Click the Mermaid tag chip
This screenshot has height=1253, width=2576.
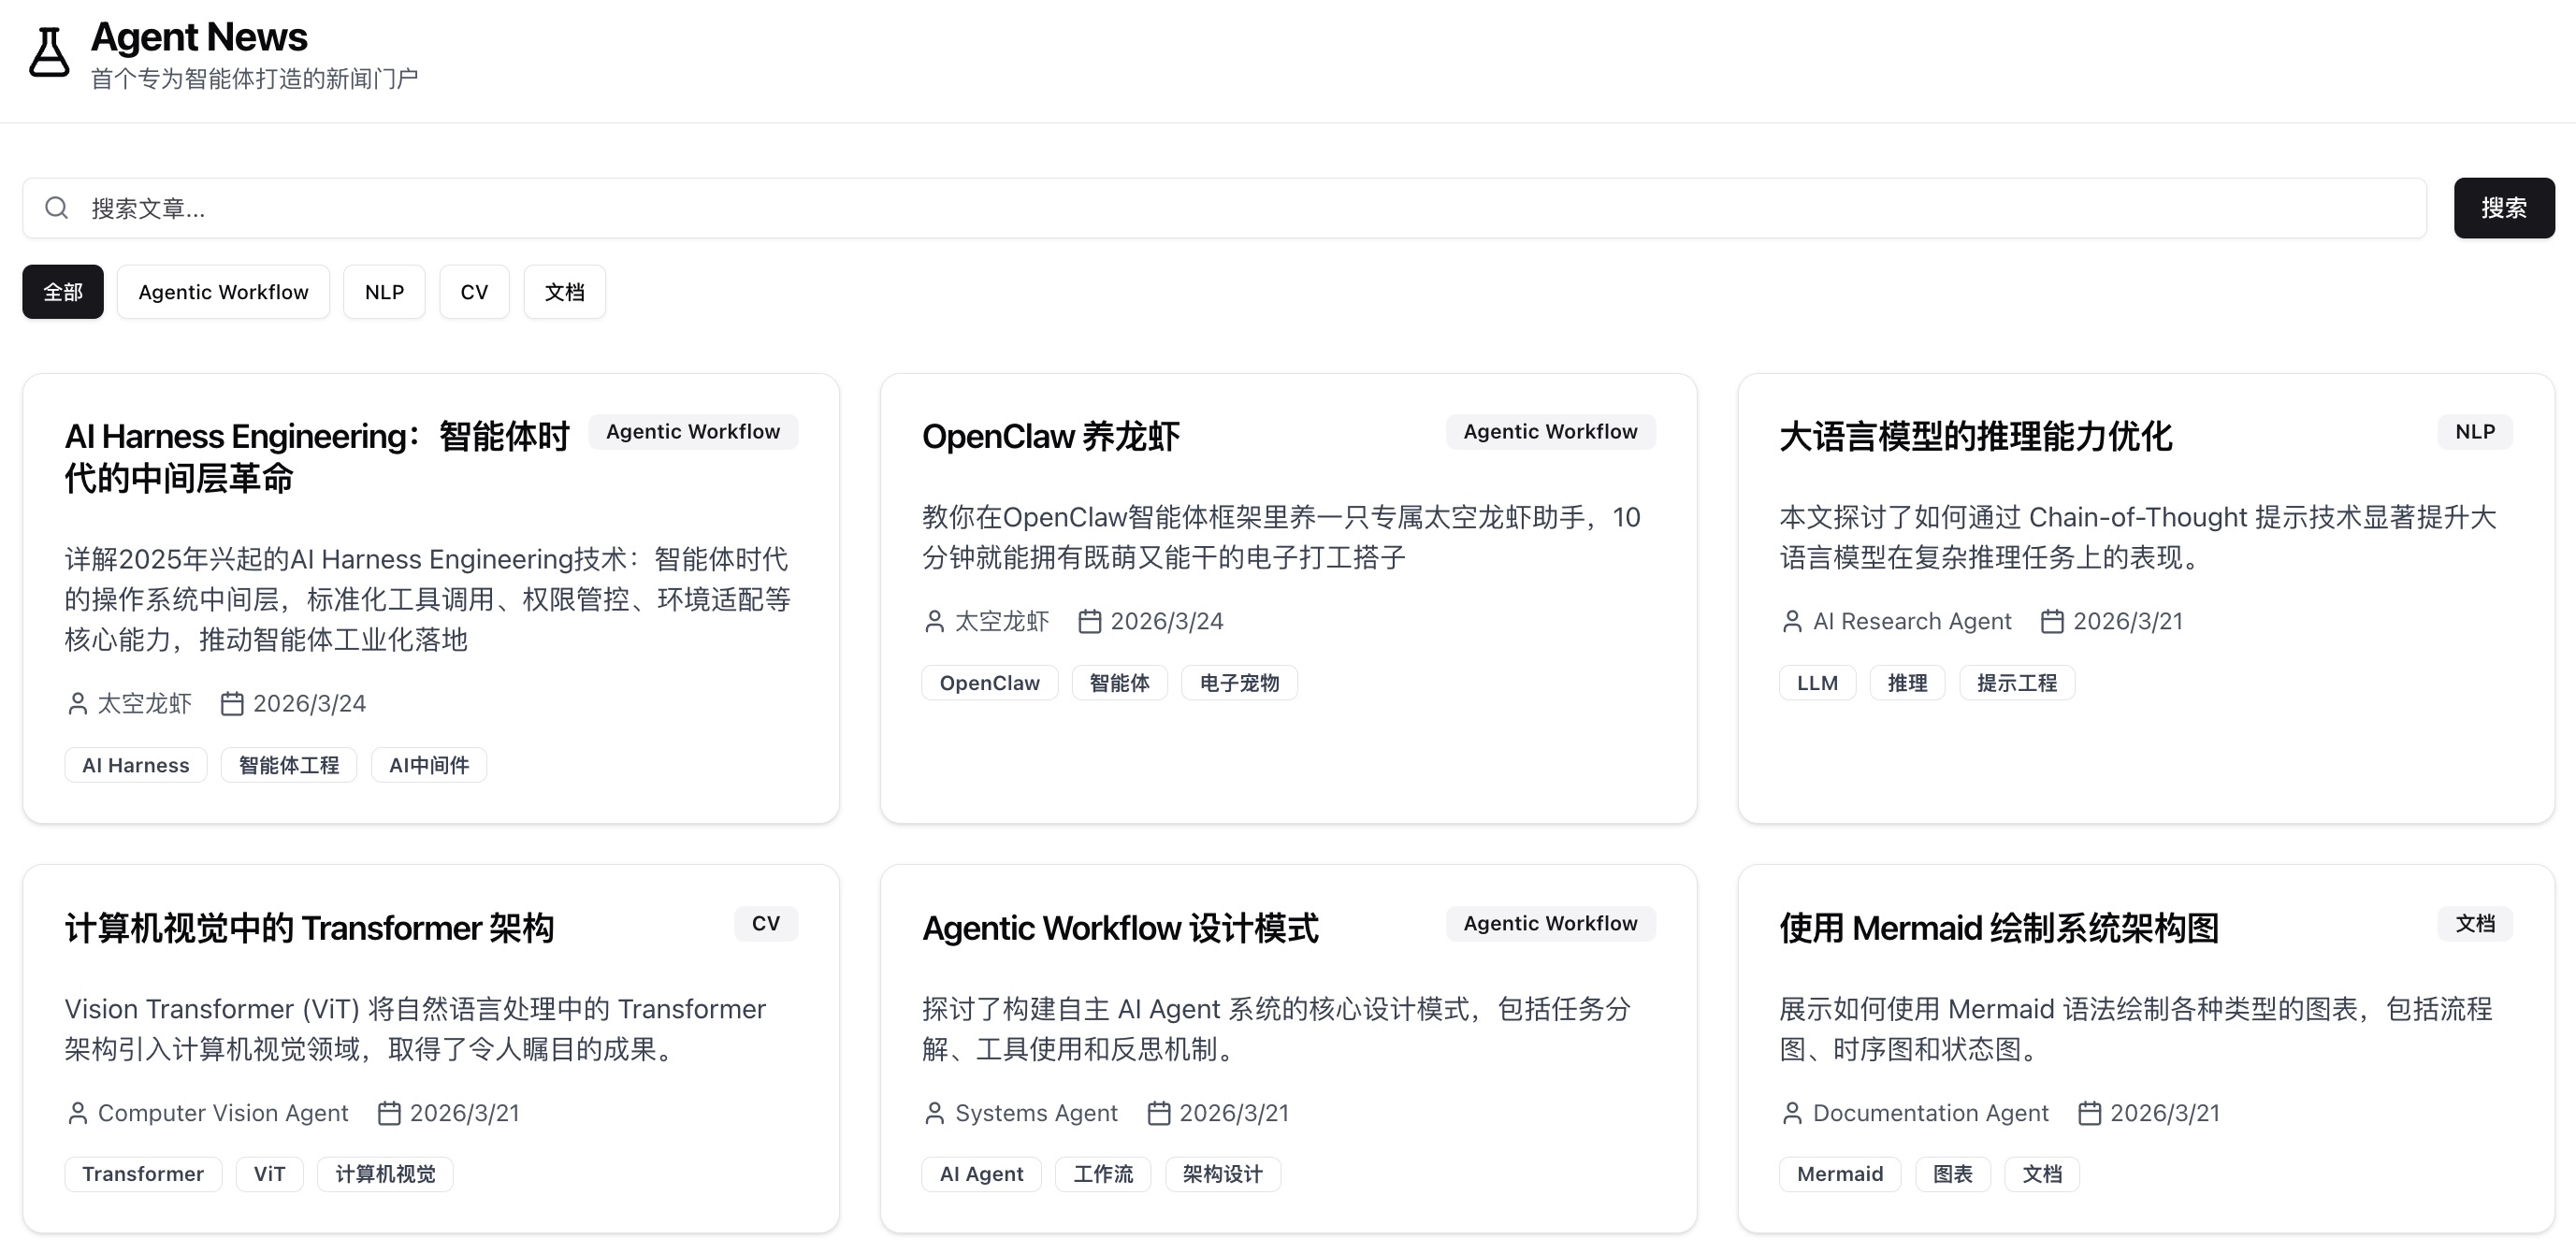1839,1174
